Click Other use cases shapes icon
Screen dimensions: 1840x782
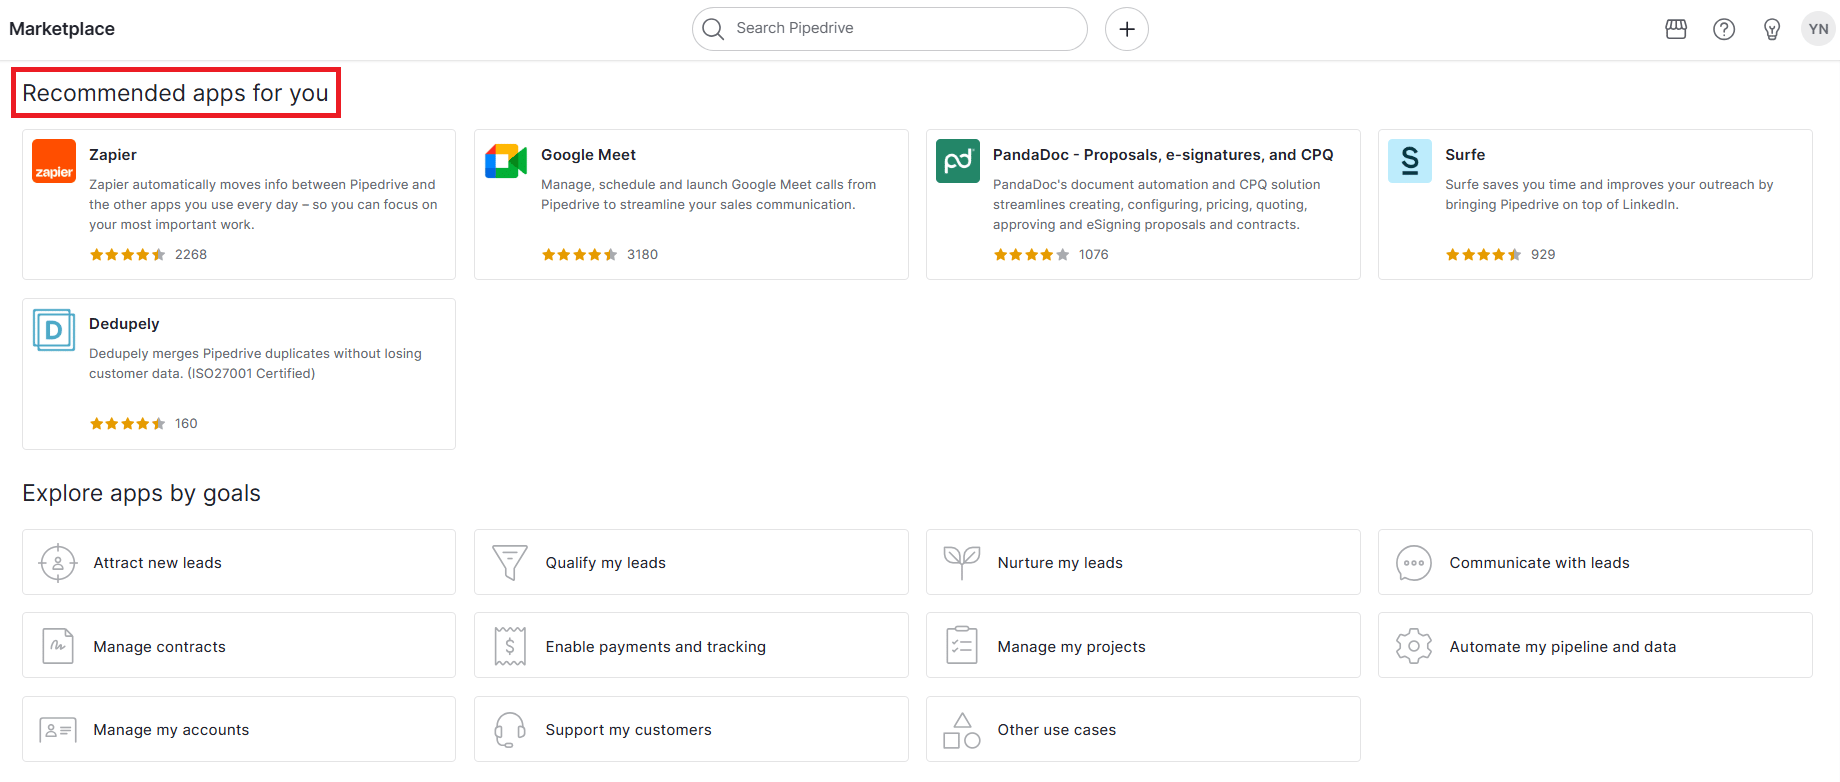coord(962,731)
